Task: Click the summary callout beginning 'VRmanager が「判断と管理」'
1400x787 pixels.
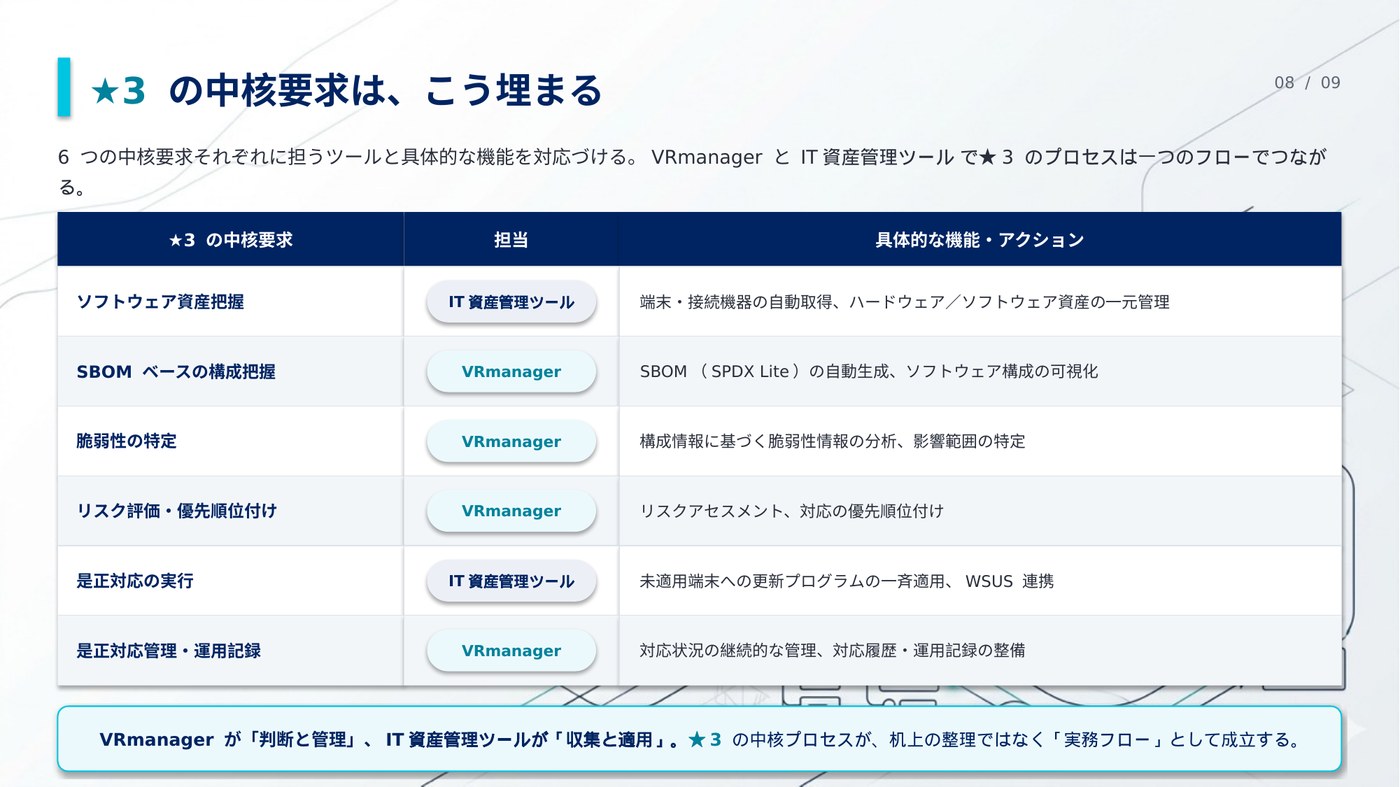Action: (699, 739)
